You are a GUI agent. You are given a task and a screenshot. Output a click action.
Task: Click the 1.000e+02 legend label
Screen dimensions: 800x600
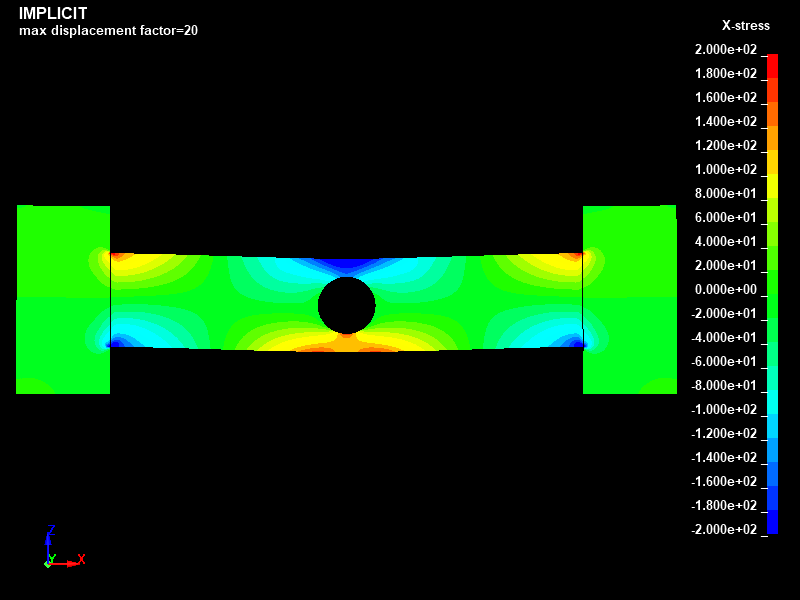[726, 170]
